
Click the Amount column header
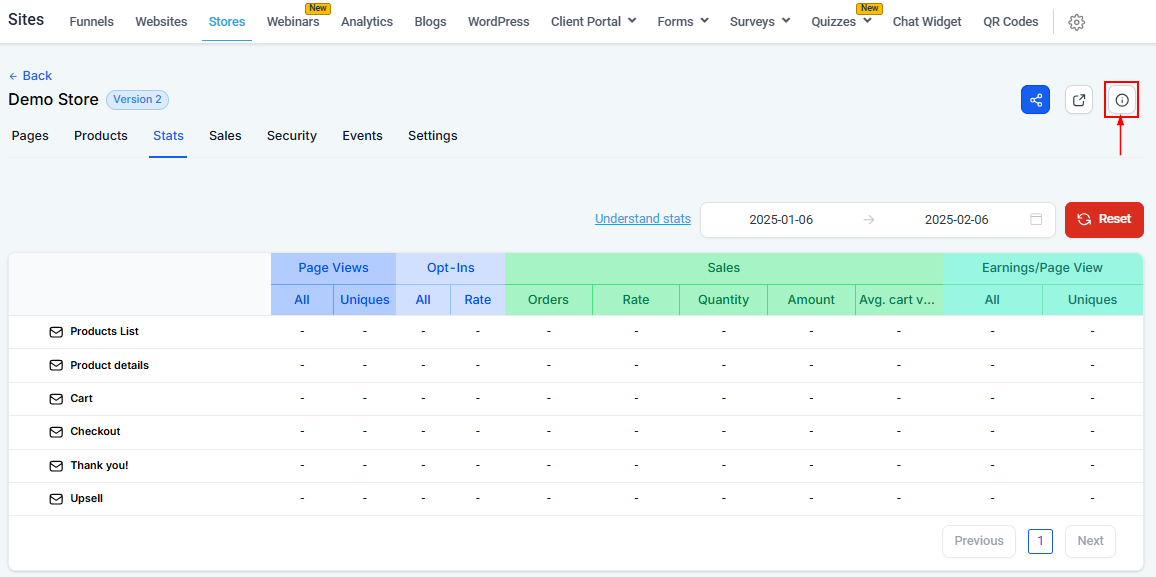coord(811,300)
